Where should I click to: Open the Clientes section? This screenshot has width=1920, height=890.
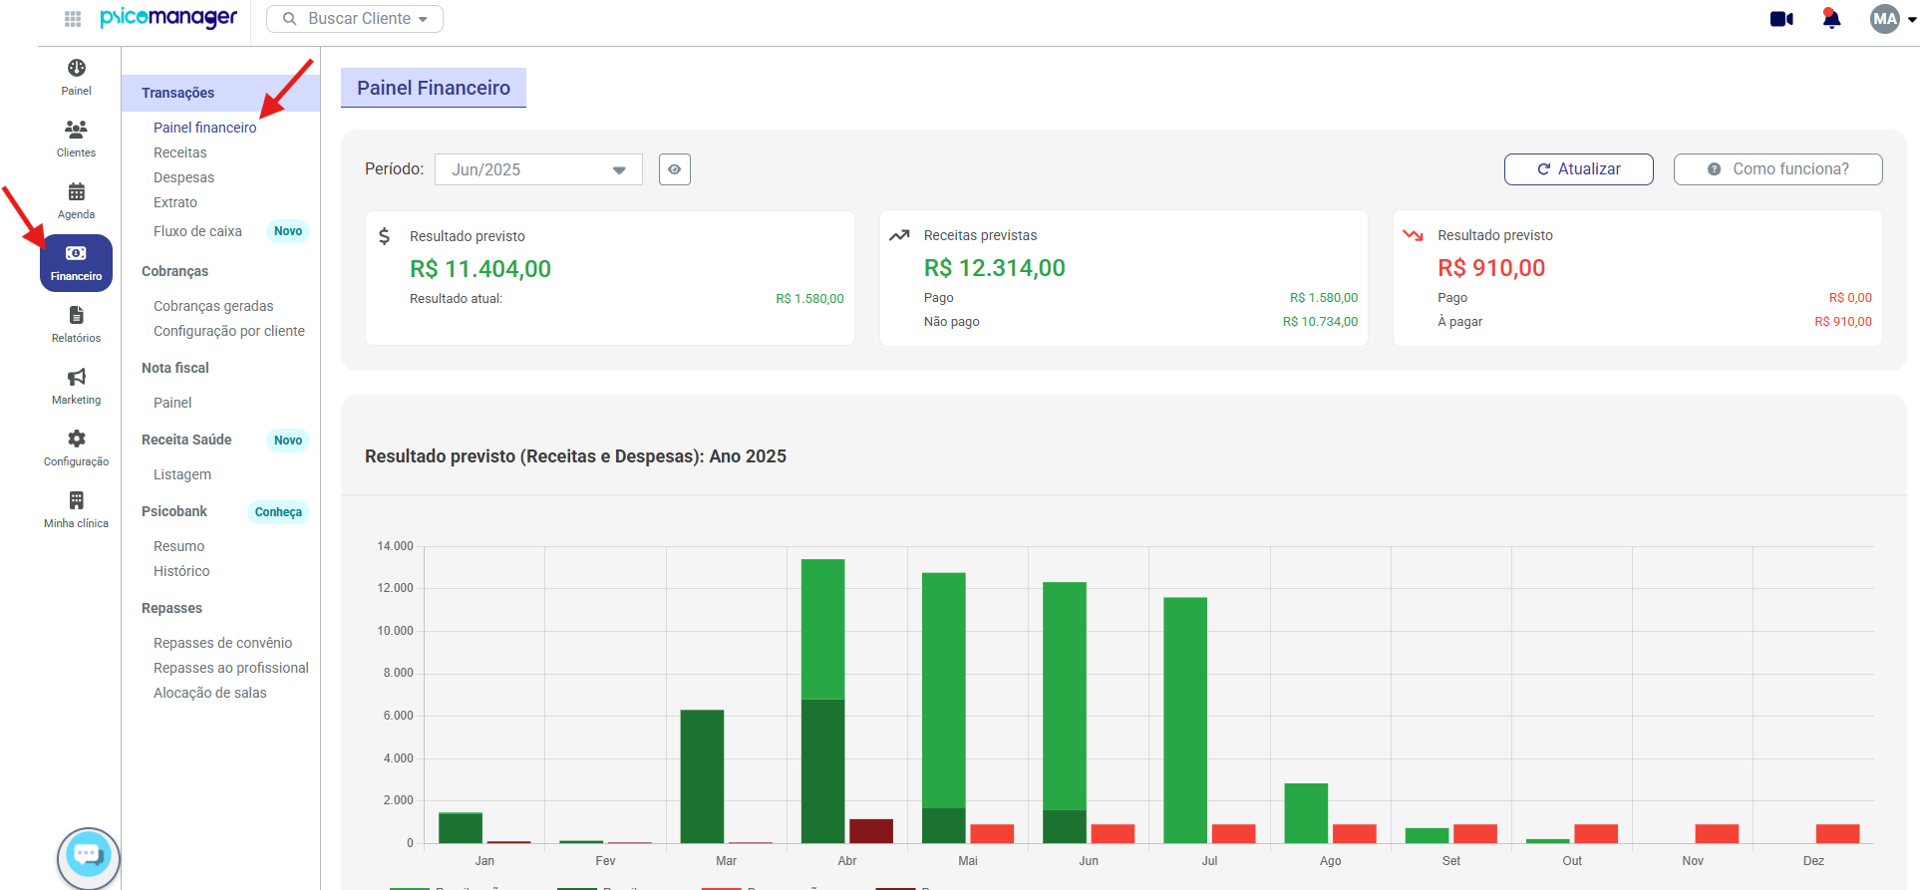click(x=76, y=139)
